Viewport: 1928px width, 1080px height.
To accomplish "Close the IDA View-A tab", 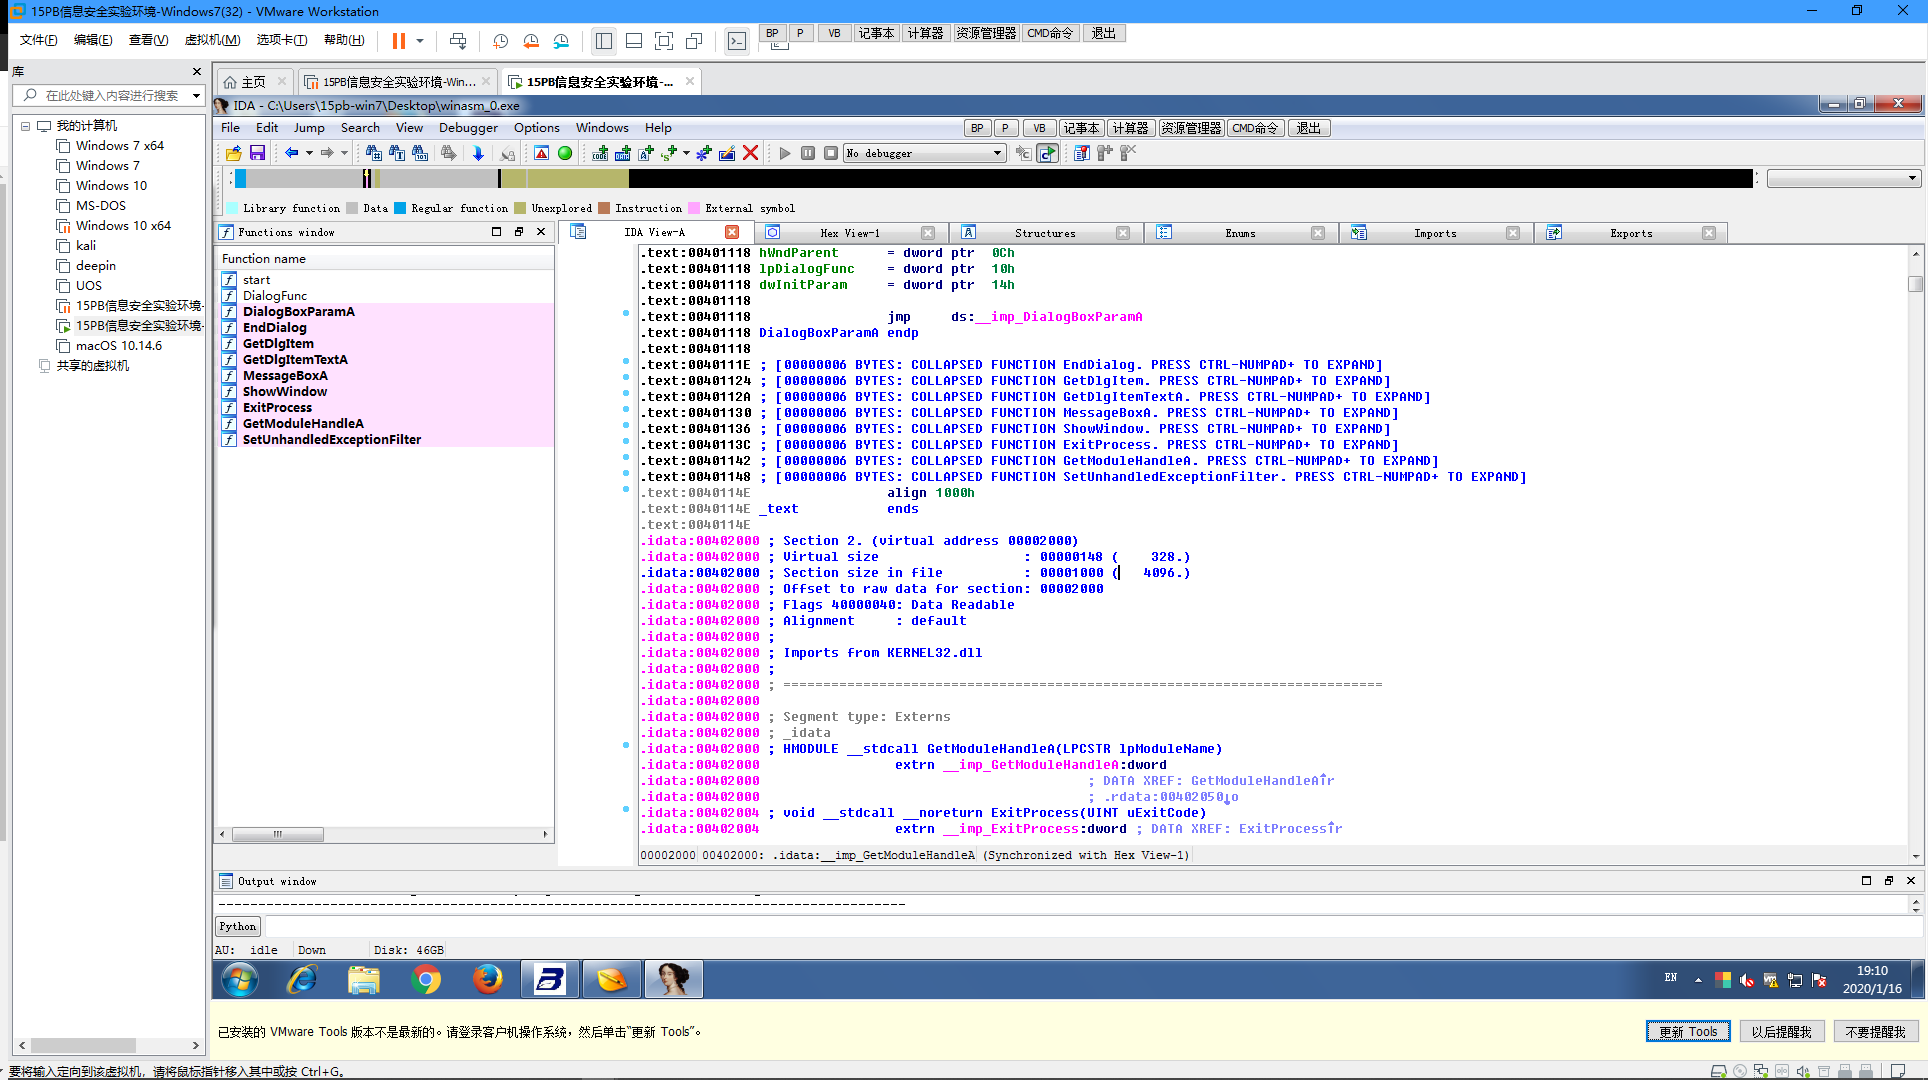I will coord(732,232).
